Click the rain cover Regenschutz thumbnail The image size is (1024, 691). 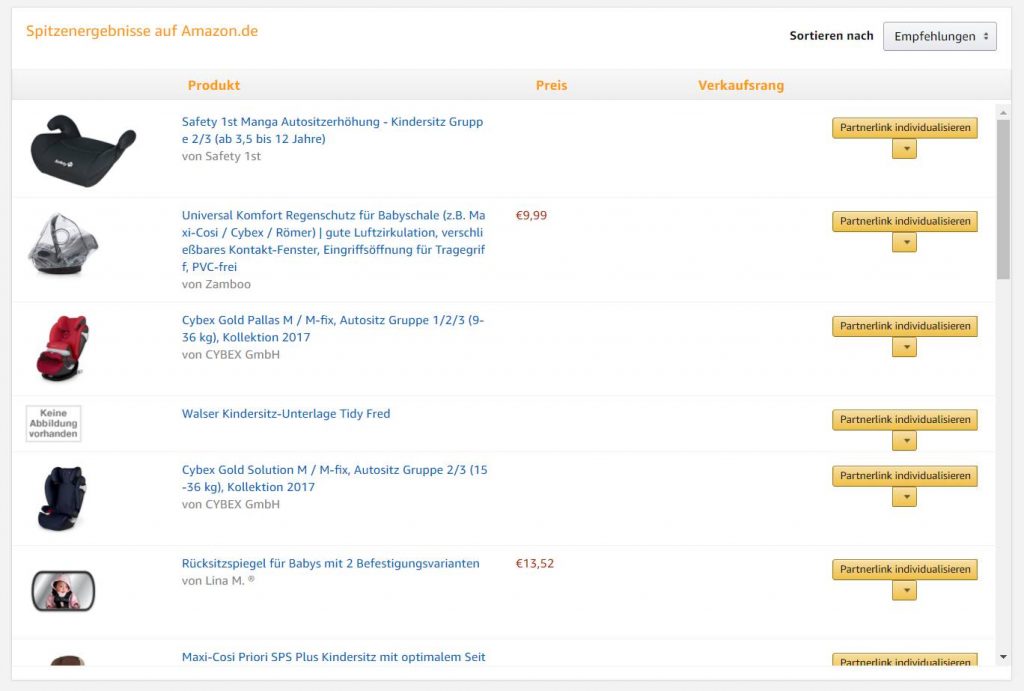63,244
